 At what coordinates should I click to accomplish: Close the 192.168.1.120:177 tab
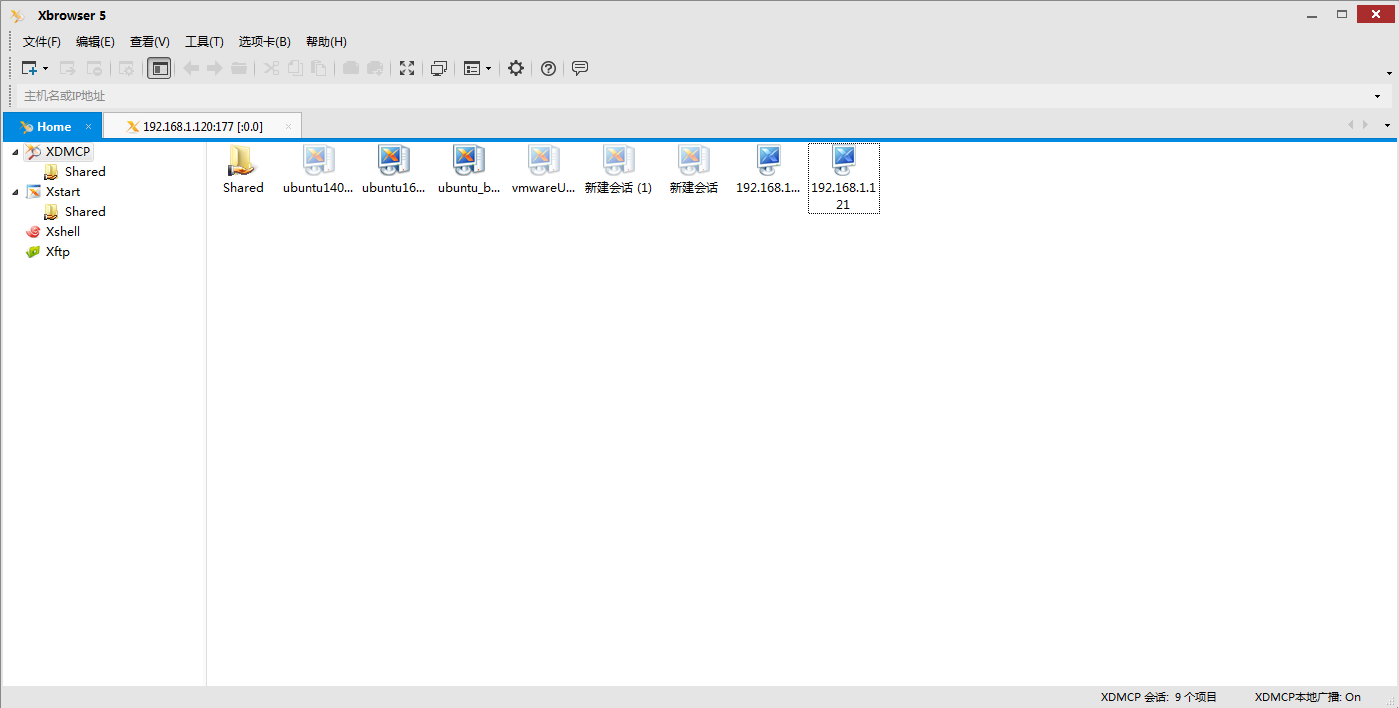pyautogui.click(x=288, y=127)
